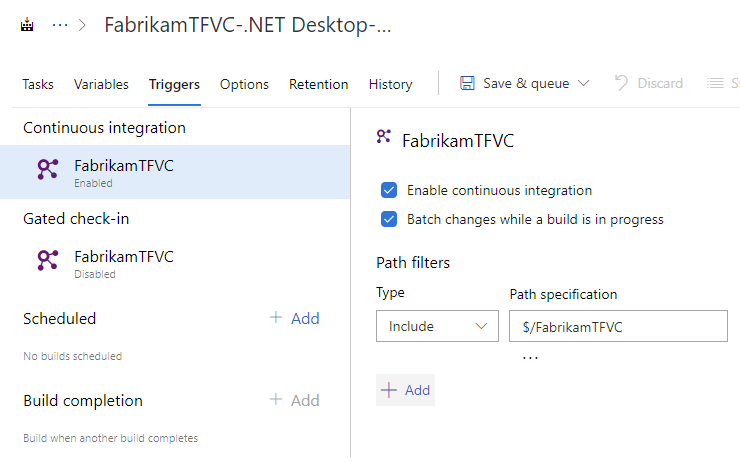Click the summary list icon in toolbar
The image size is (740, 463).
tap(715, 83)
